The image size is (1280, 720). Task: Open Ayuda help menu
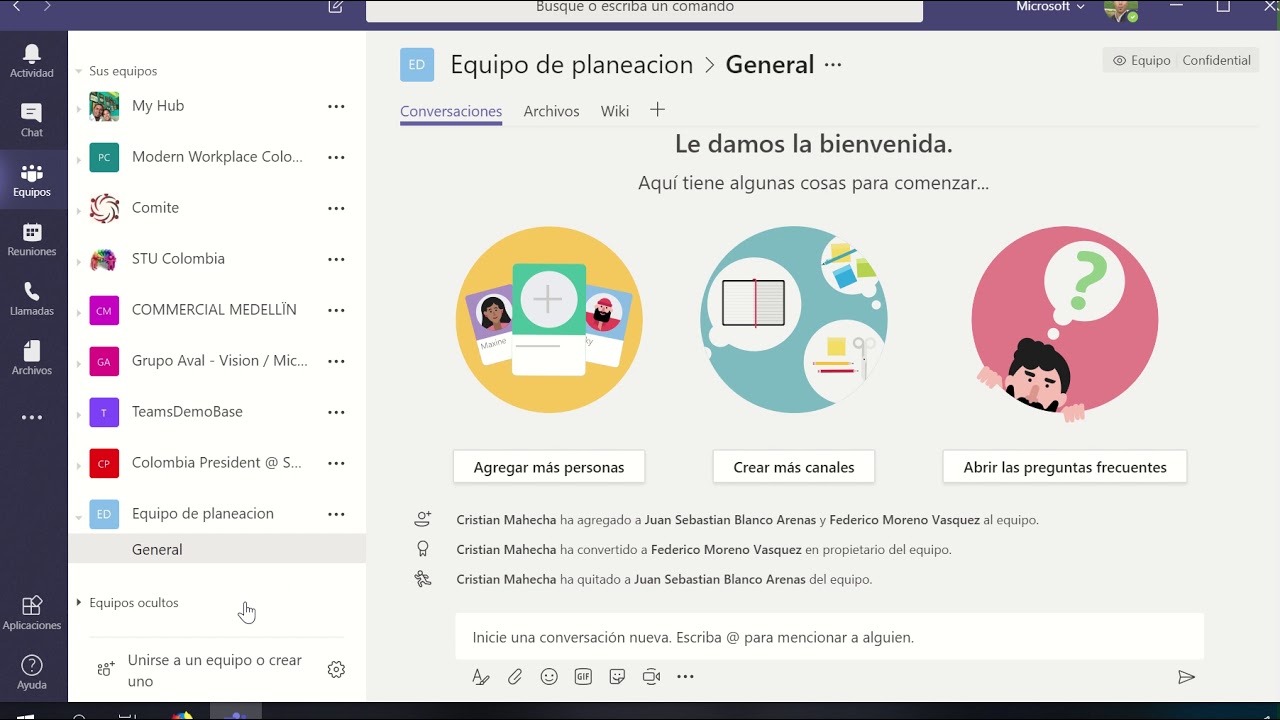(x=32, y=673)
